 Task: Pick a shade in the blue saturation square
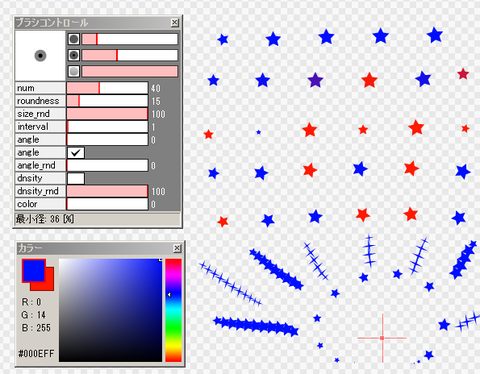(110, 310)
